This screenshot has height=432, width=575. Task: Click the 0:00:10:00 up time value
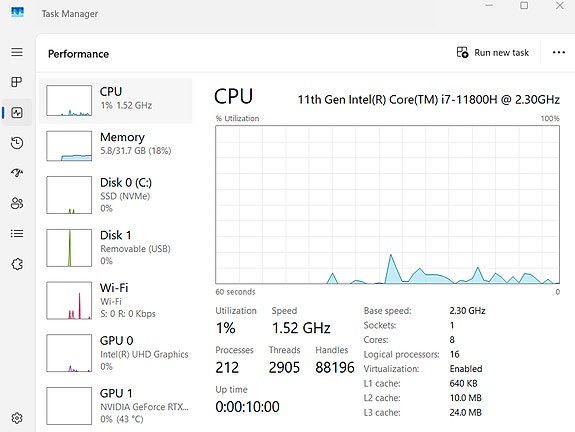click(x=248, y=407)
